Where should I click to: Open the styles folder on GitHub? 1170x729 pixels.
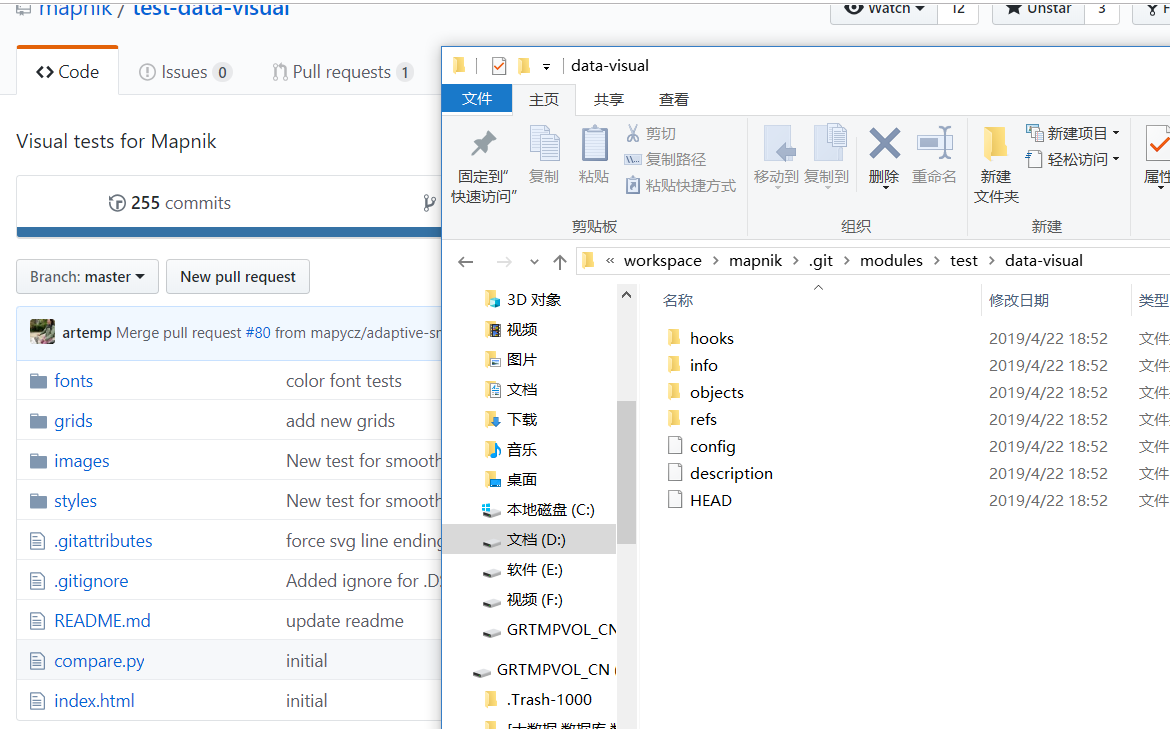pyautogui.click(x=75, y=501)
